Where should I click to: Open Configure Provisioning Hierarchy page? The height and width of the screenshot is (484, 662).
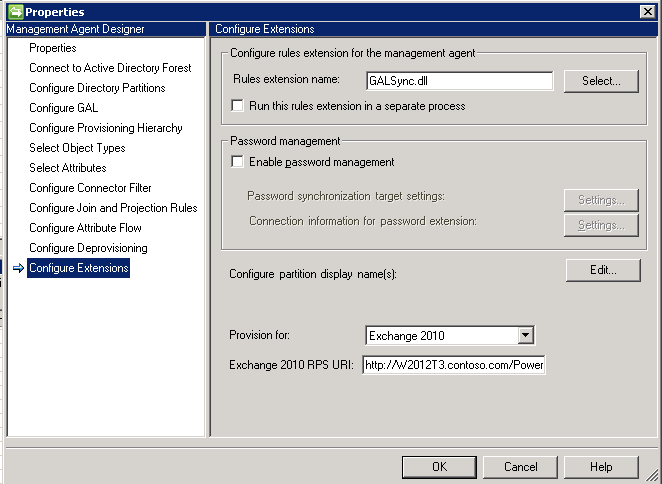click(x=105, y=128)
